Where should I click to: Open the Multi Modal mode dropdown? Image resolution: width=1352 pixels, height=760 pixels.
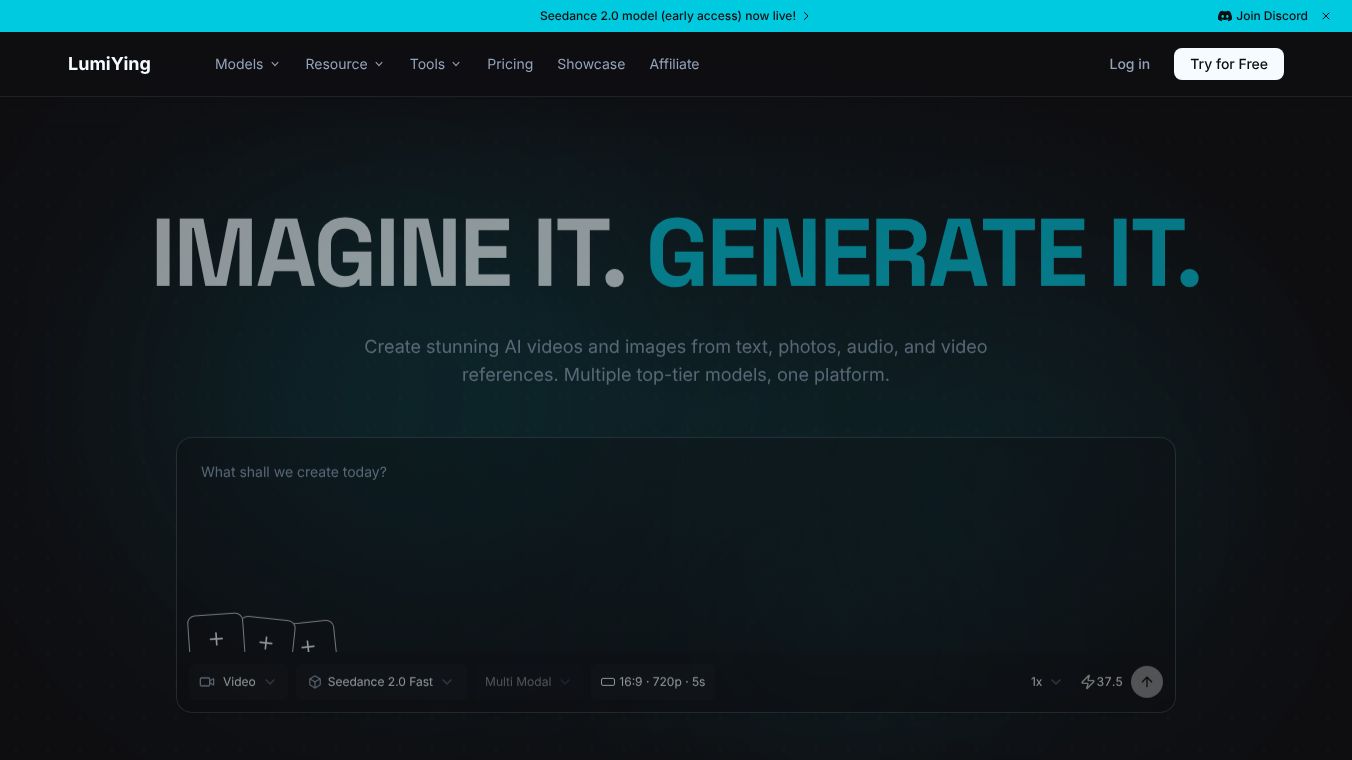click(527, 682)
